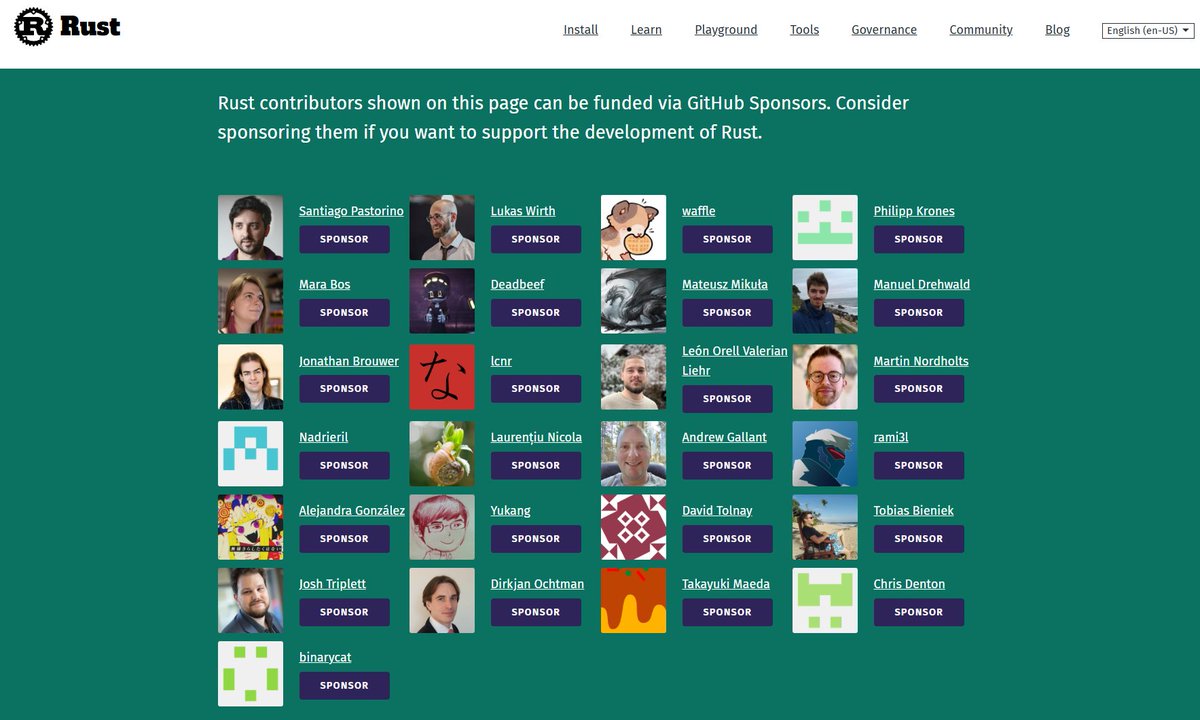The width and height of the screenshot is (1200, 720).
Task: Open the Blog page
Action: 1057,29
